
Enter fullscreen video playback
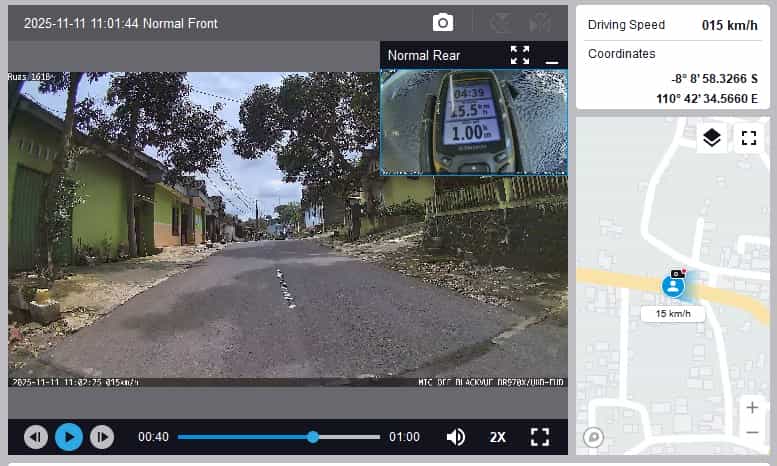coord(540,437)
